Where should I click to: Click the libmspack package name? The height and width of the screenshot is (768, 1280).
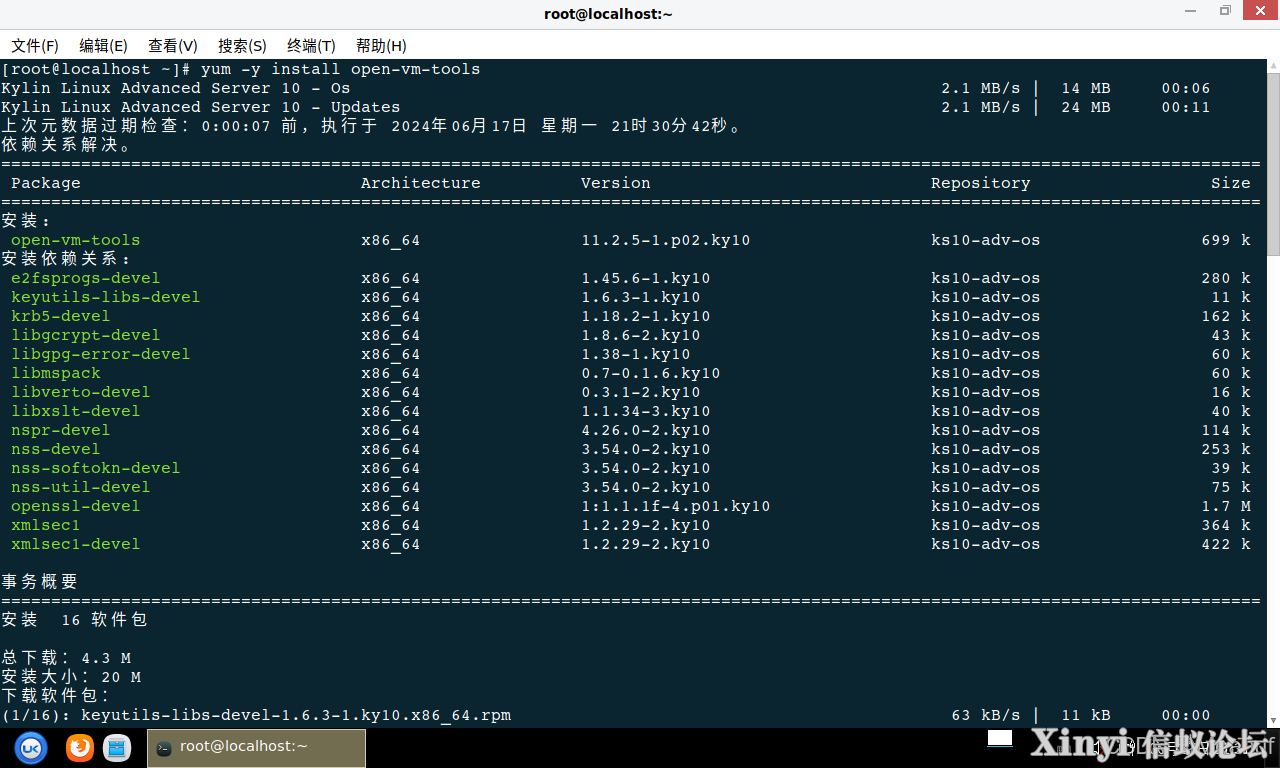coord(55,373)
